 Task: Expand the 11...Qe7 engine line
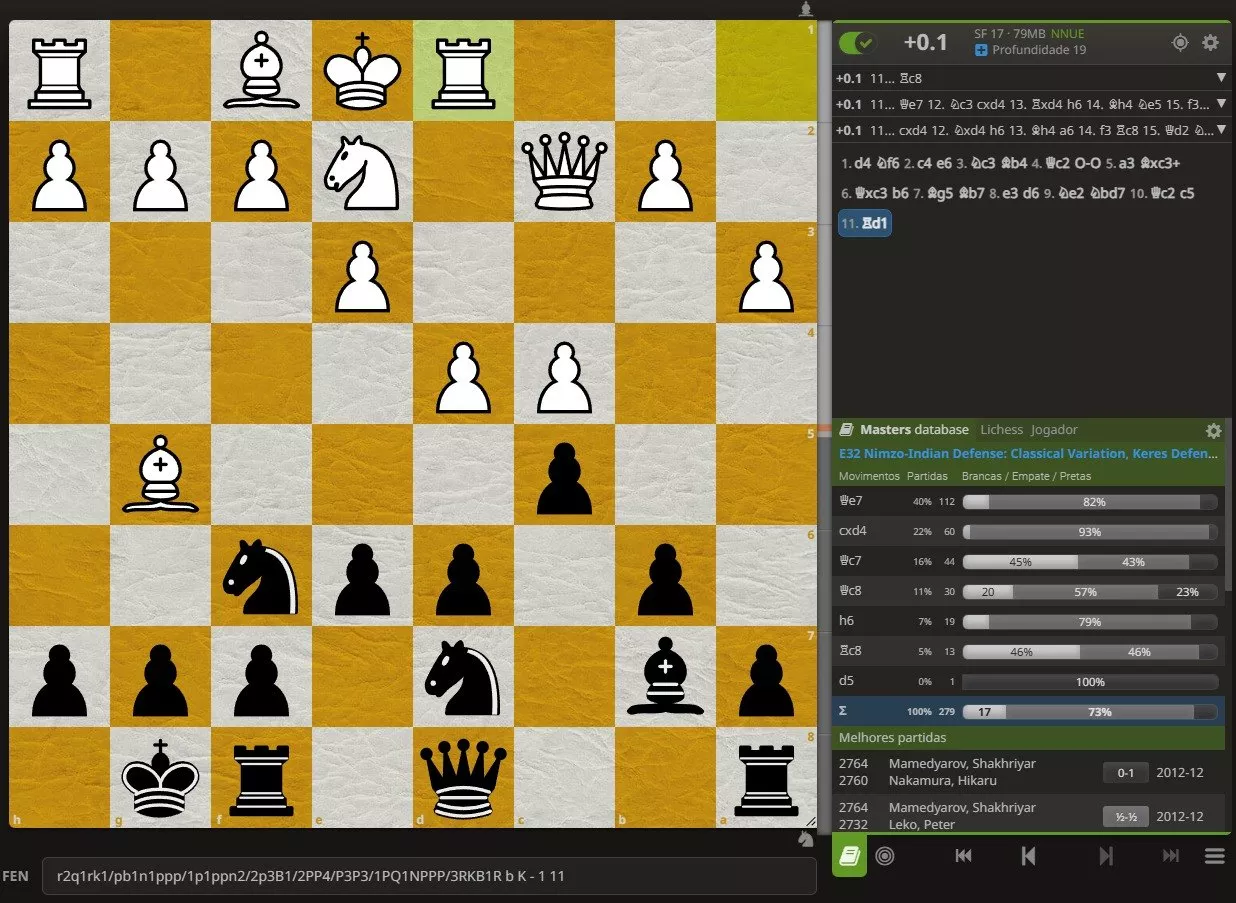click(x=1220, y=104)
